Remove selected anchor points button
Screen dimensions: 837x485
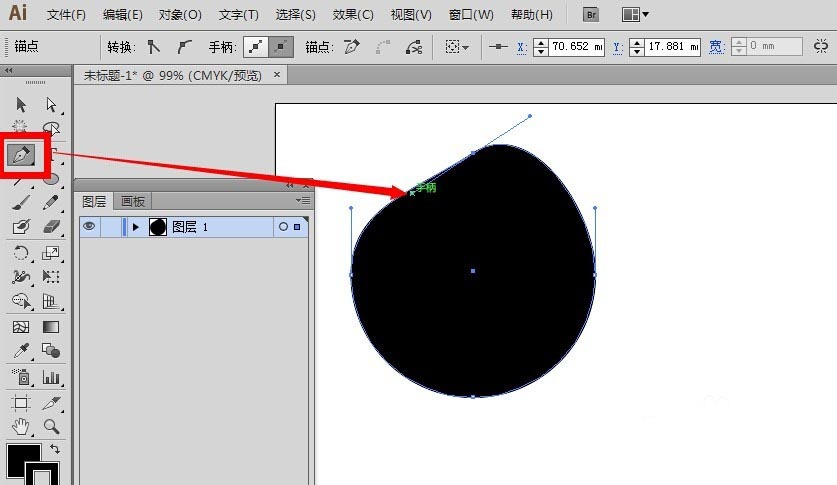coord(352,47)
